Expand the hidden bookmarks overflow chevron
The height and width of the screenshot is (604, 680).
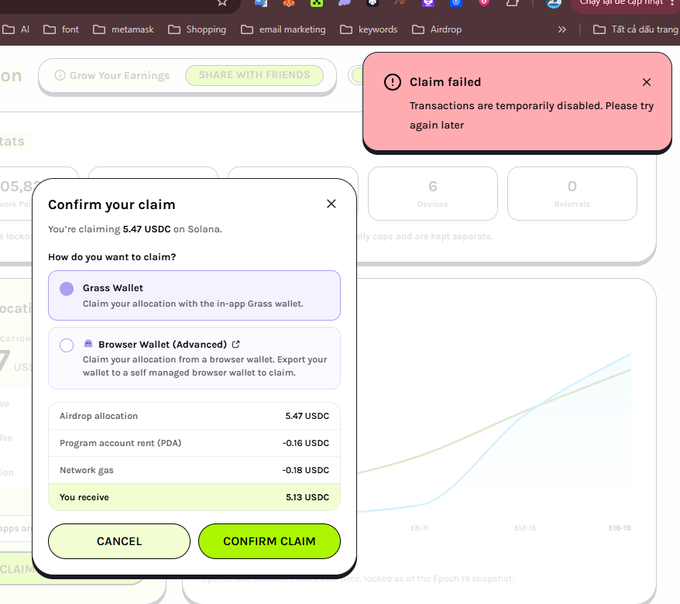tap(562, 29)
